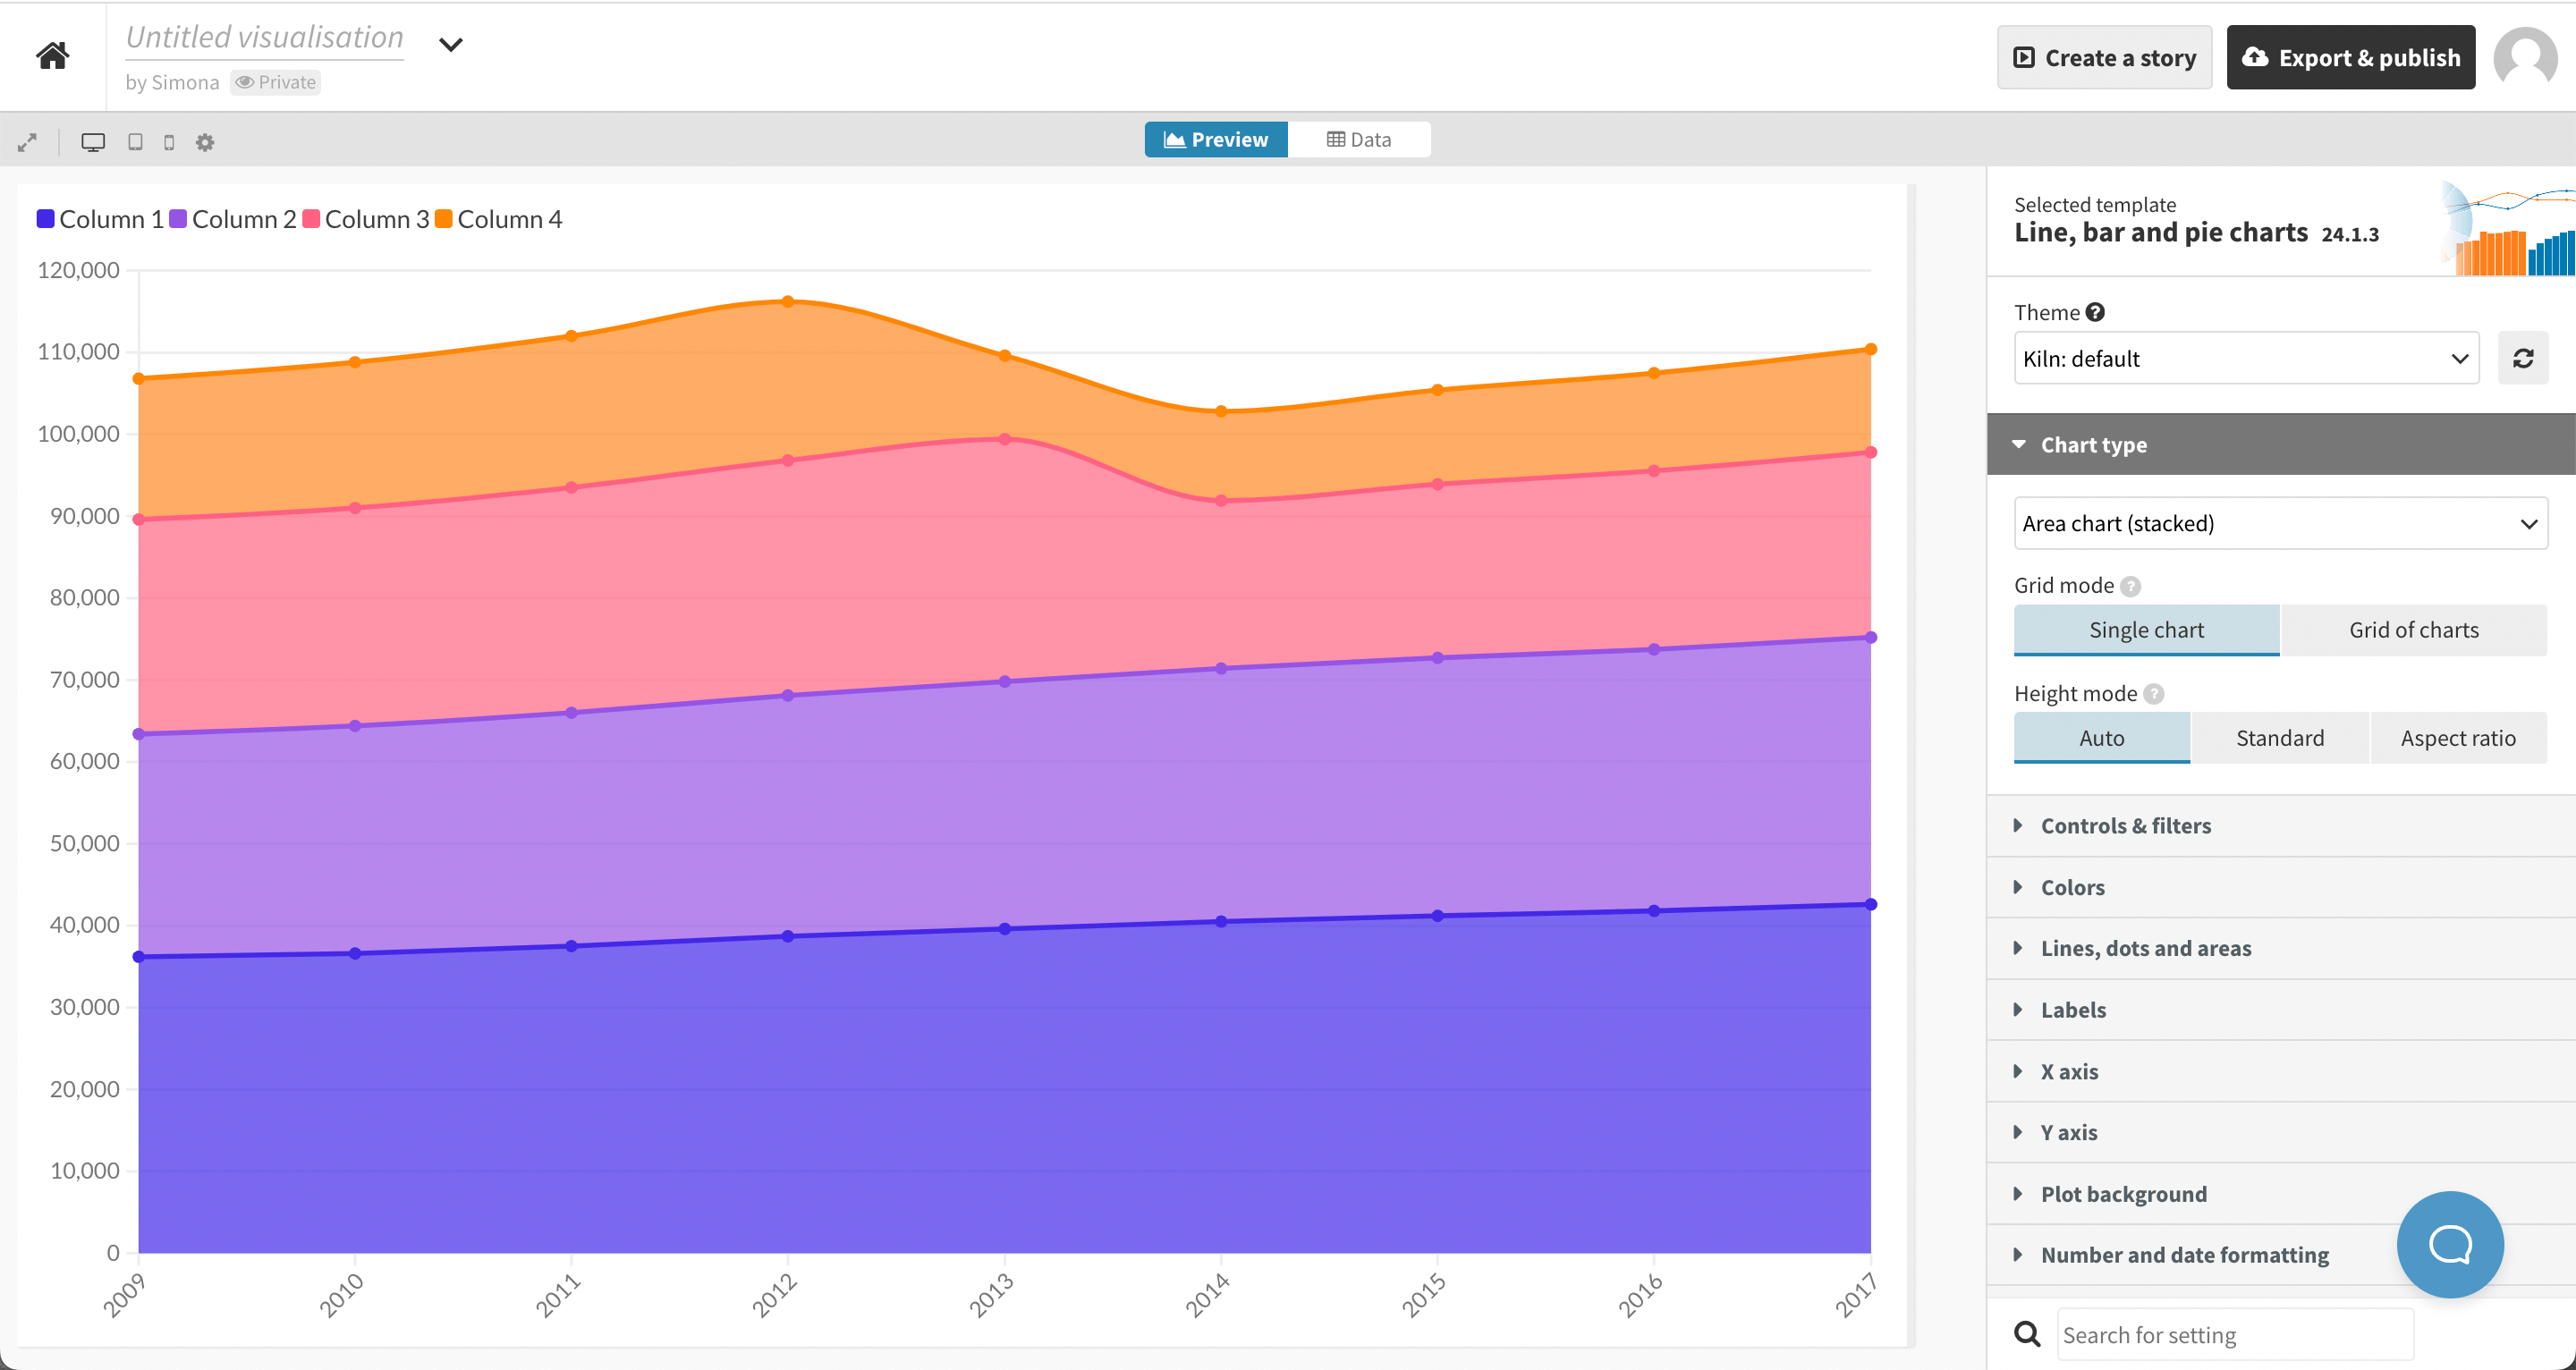Open the Area chart (stacked) dropdown
The image size is (2576, 1370).
click(2279, 523)
